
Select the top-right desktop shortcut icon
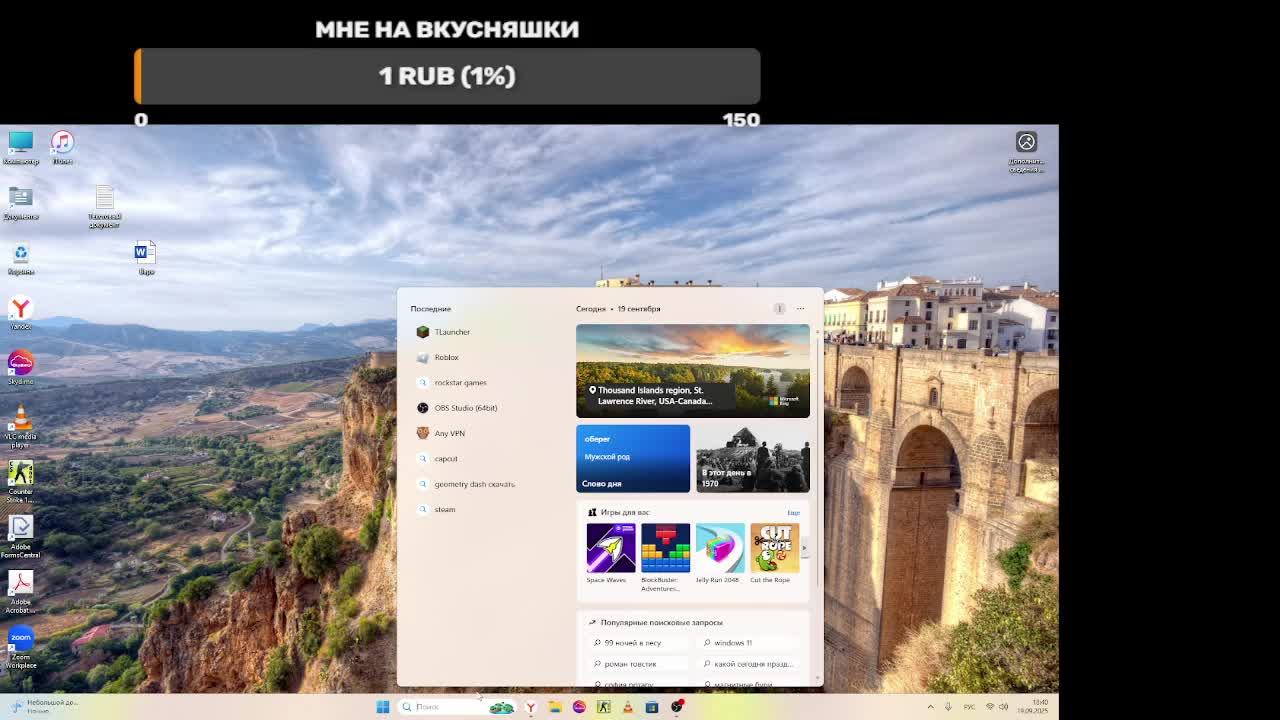[x=1026, y=150]
